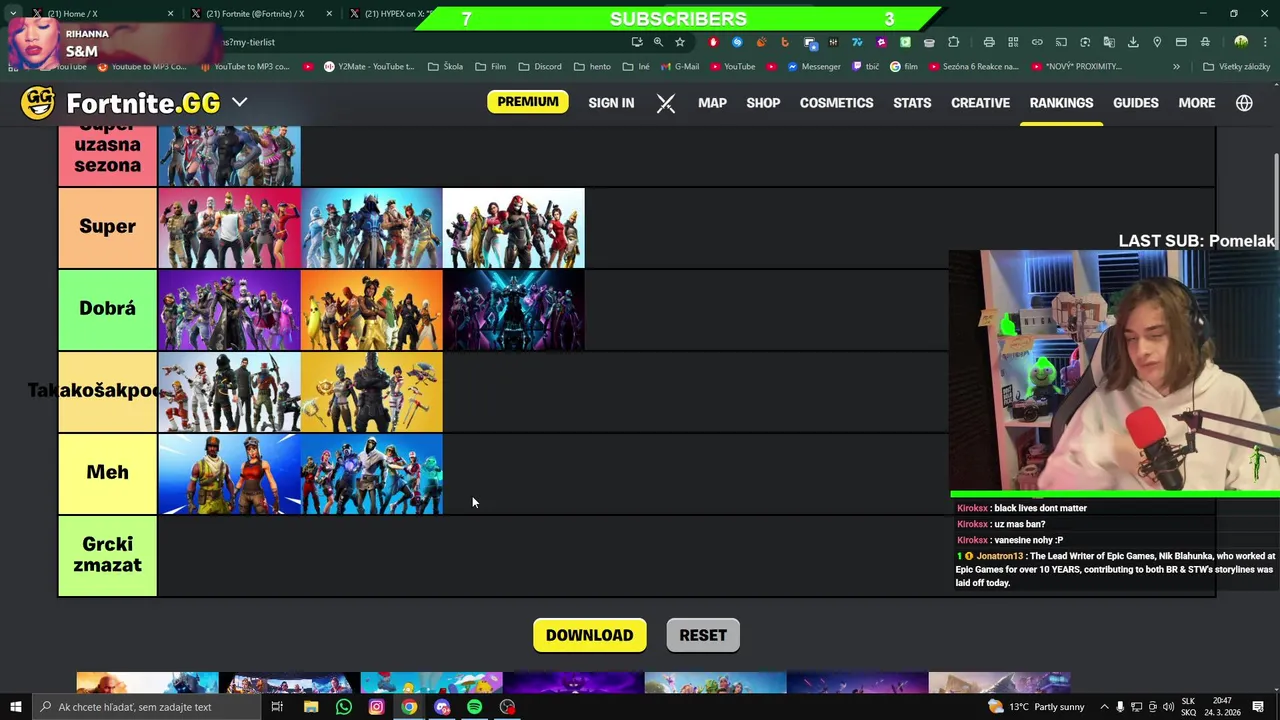The image size is (1280, 720).
Task: Click the Super tier label
Action: point(107,227)
